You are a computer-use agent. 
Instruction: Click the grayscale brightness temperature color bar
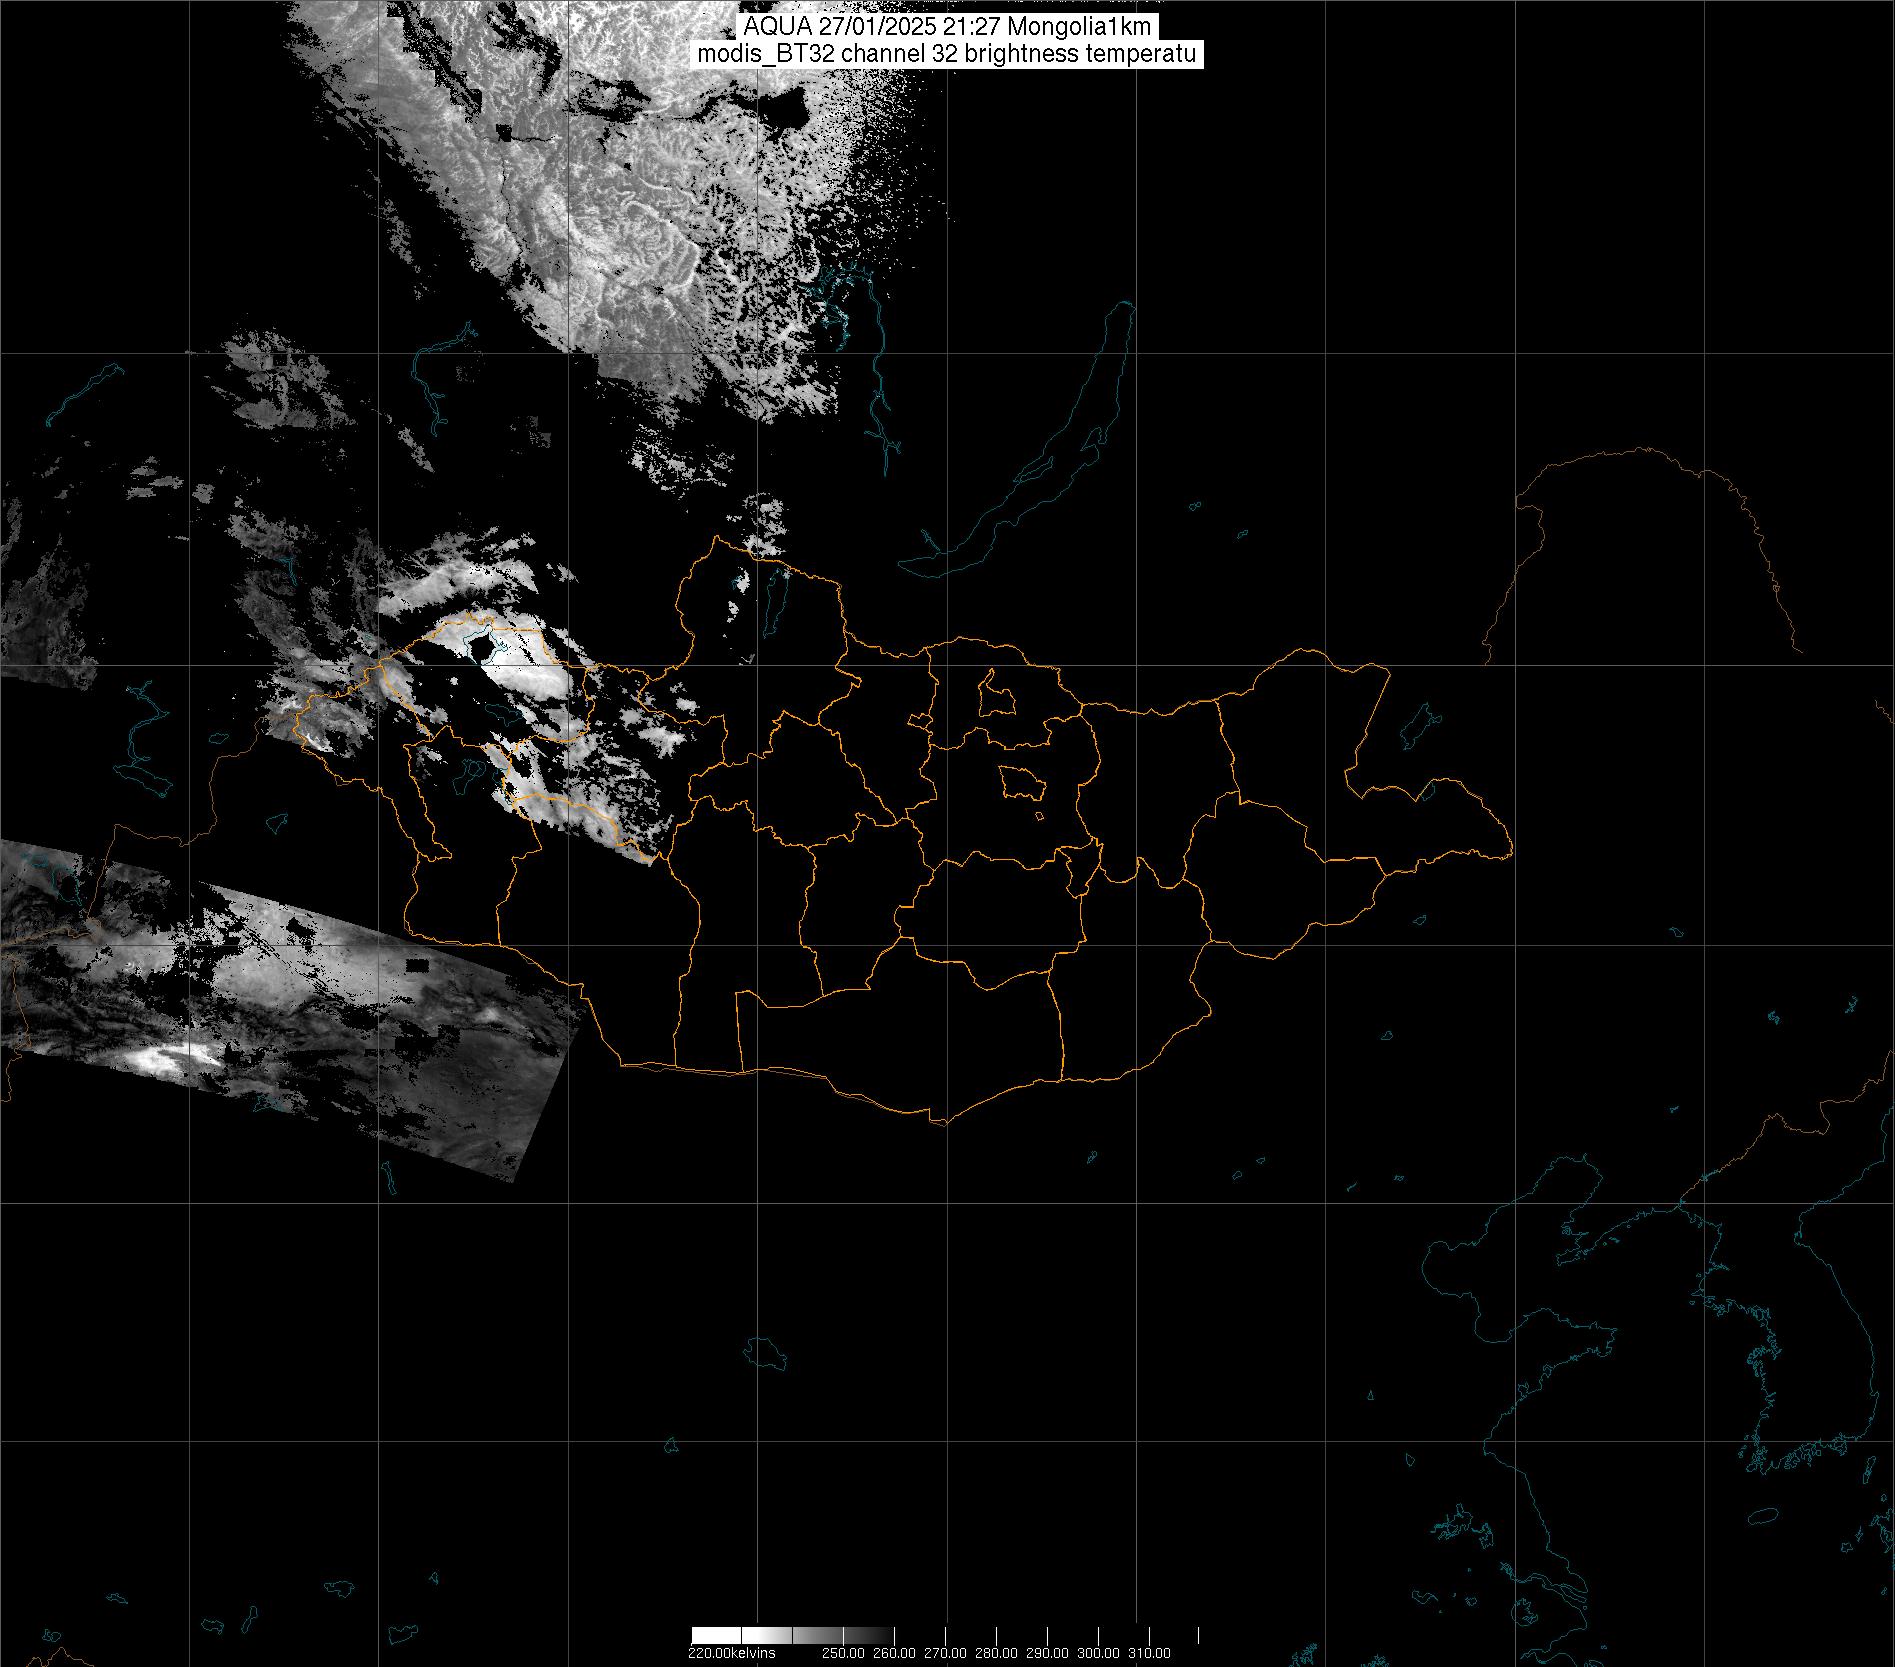[945, 1635]
